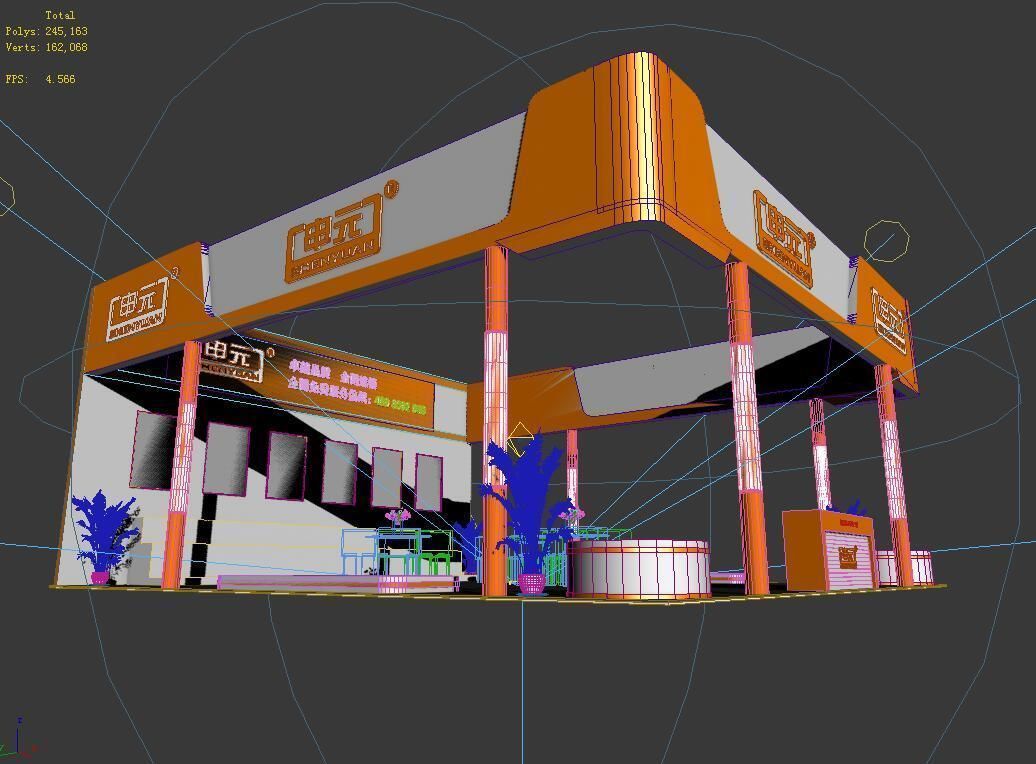Click the XYZ axis tripod gizmo
Viewport: 1036px width, 764px height.
[17, 739]
